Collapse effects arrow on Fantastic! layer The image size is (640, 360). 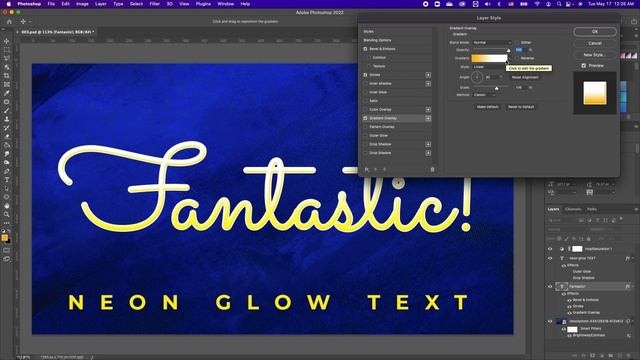(633, 287)
